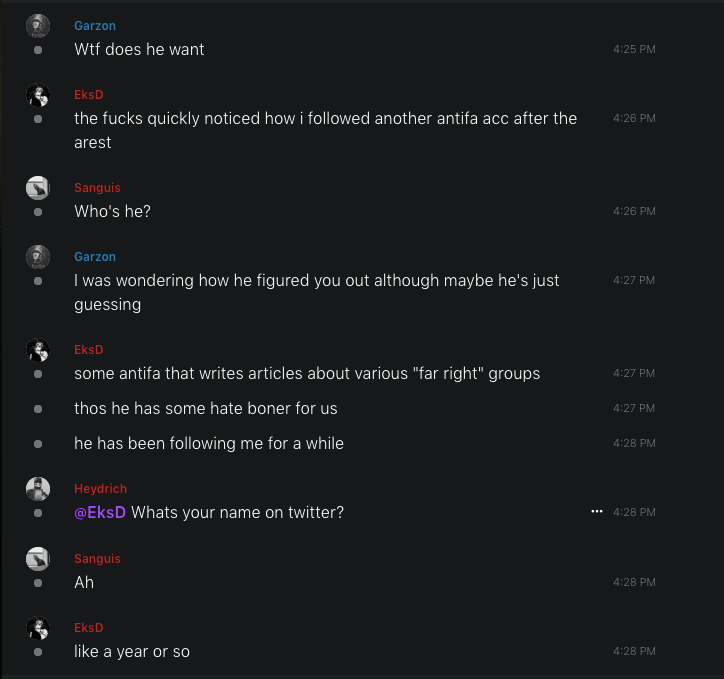Click the 'Whats your name on twitter?' message text
The height and width of the screenshot is (679, 724).
(x=237, y=513)
